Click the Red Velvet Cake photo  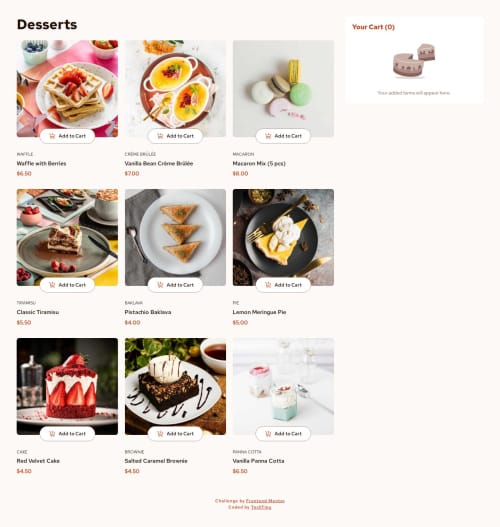pyautogui.click(x=67, y=386)
